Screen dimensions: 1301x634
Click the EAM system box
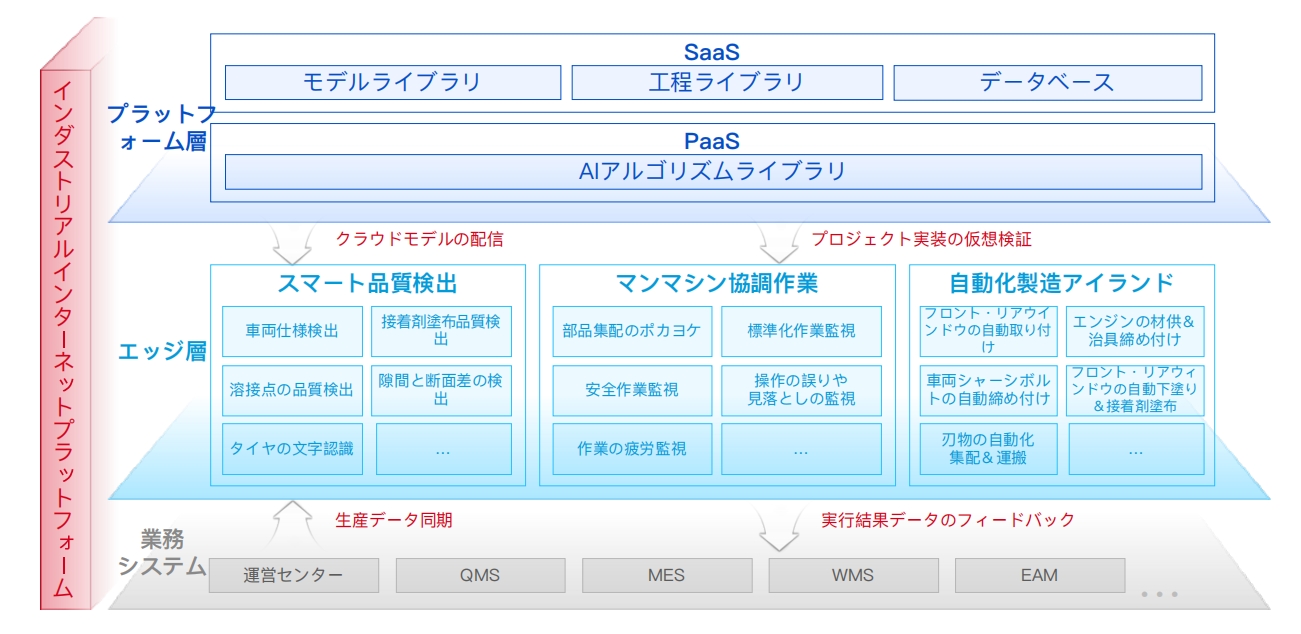click(1040, 575)
